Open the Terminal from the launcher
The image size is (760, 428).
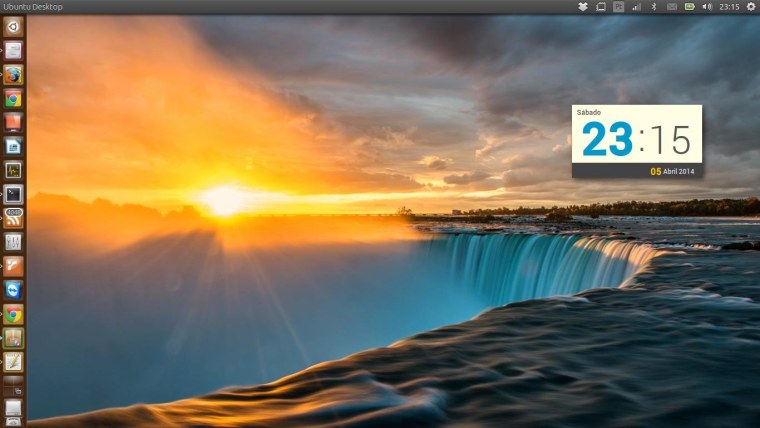coord(13,194)
